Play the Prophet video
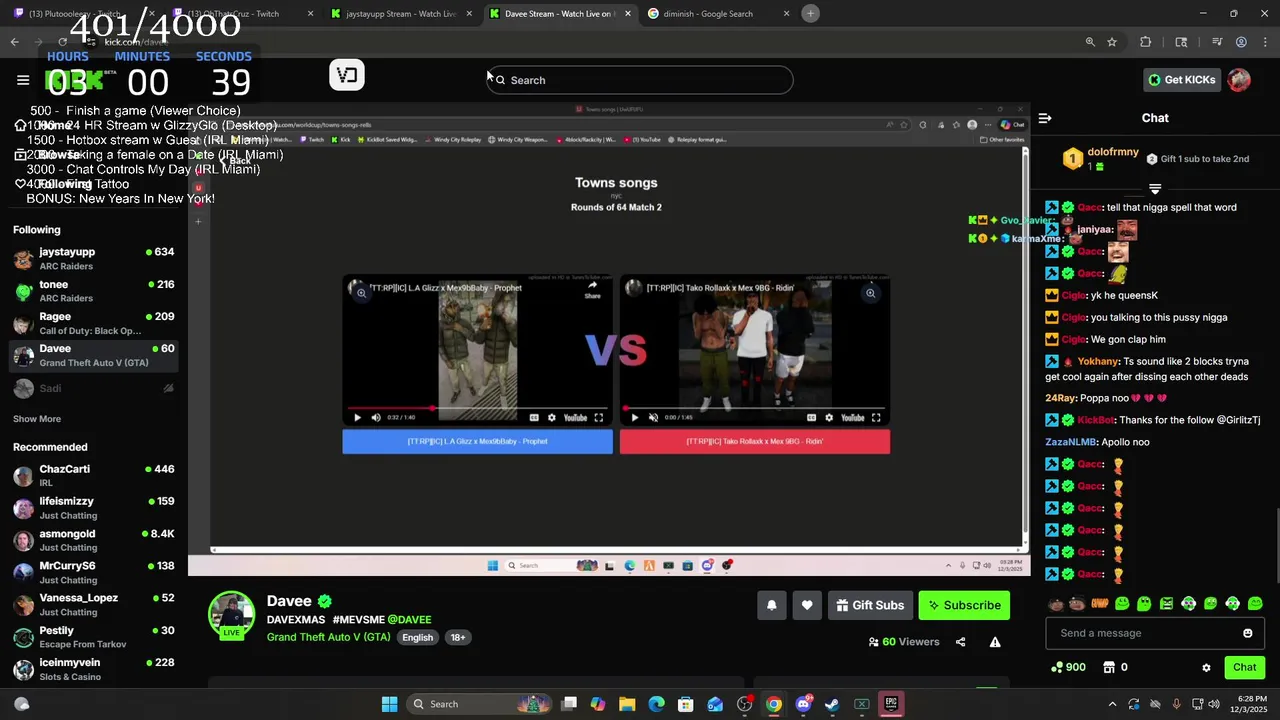This screenshot has width=1280, height=720. tap(357, 418)
